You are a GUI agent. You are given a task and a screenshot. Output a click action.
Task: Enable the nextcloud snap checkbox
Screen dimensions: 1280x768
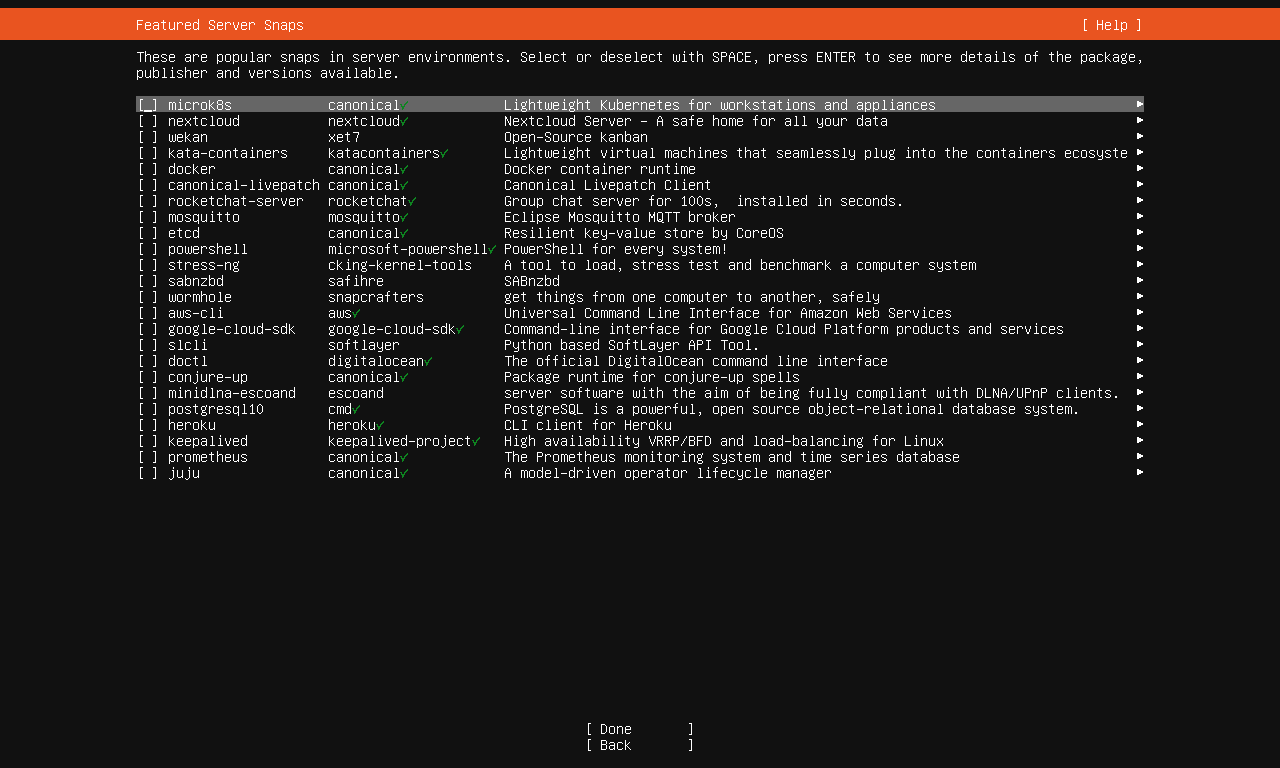(x=148, y=121)
